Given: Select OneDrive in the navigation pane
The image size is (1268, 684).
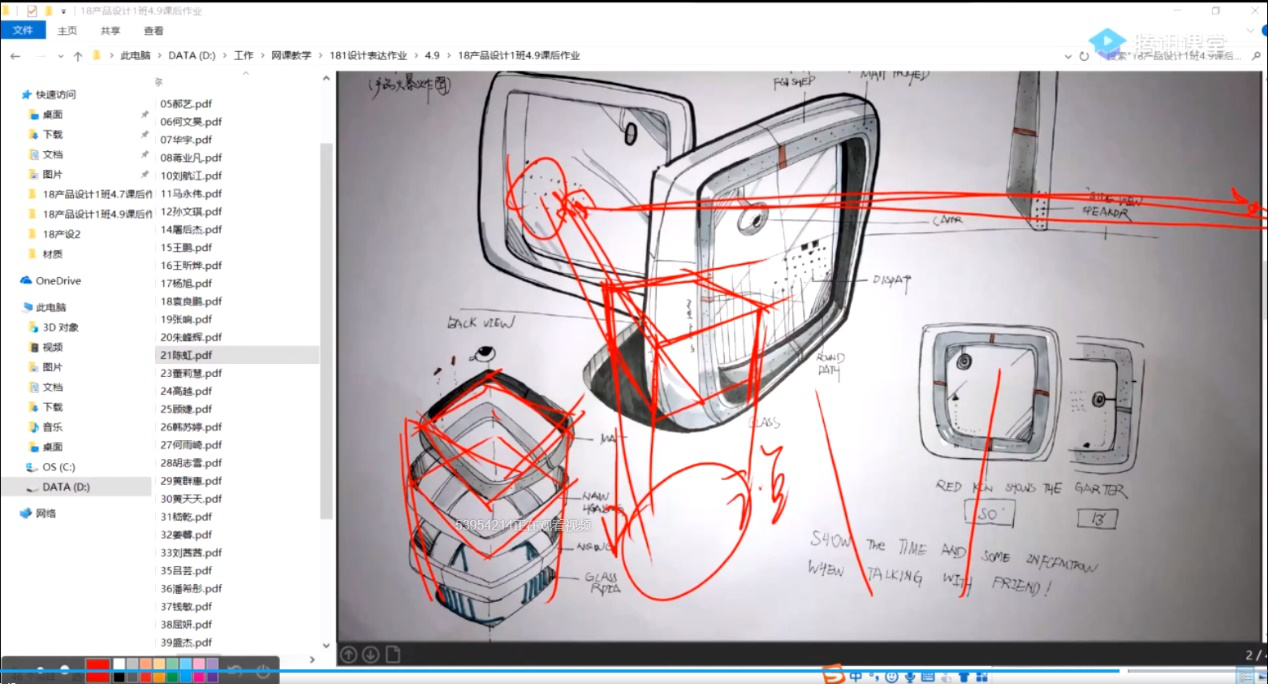Looking at the screenshot, I should tap(58, 281).
